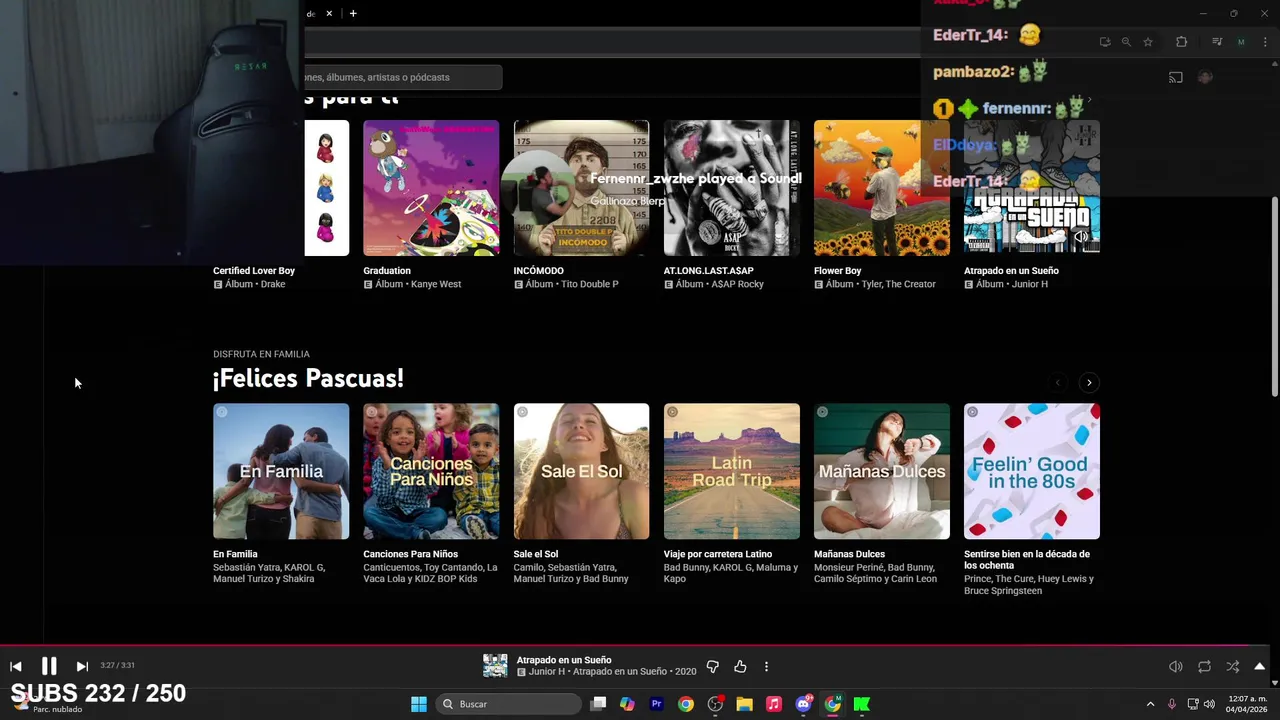Toggle shuffle in the player bar
The height and width of the screenshot is (720, 1280).
[1232, 666]
